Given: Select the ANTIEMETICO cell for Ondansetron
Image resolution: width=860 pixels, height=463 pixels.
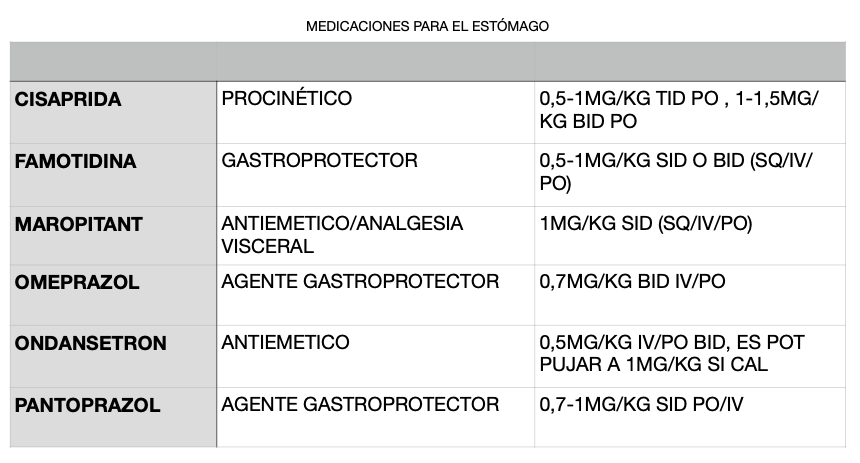Looking at the screenshot, I should (x=376, y=357).
